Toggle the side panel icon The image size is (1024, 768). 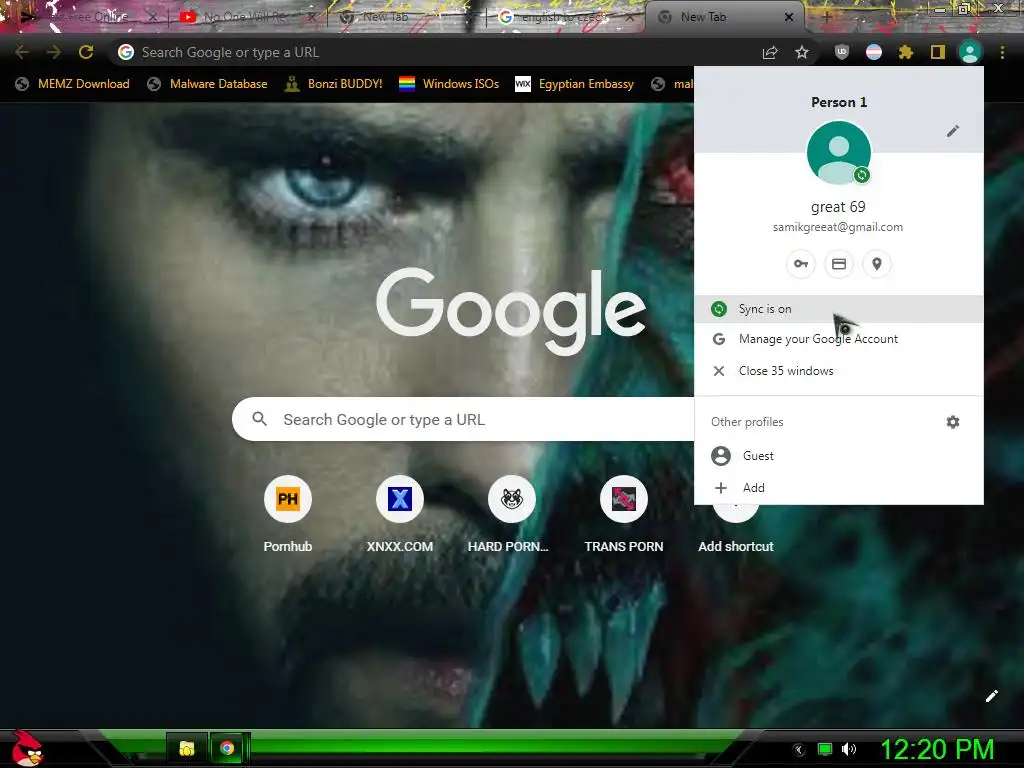pos(938,52)
